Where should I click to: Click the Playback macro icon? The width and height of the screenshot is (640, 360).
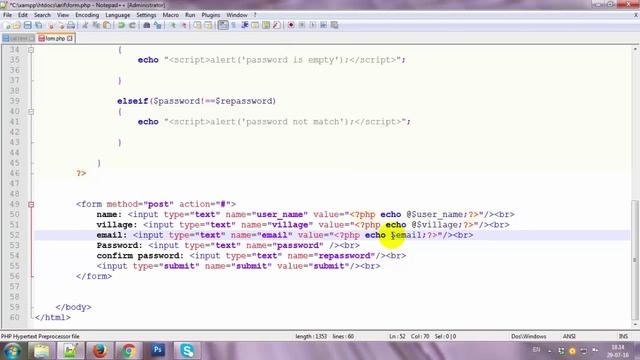[x=313, y=25]
